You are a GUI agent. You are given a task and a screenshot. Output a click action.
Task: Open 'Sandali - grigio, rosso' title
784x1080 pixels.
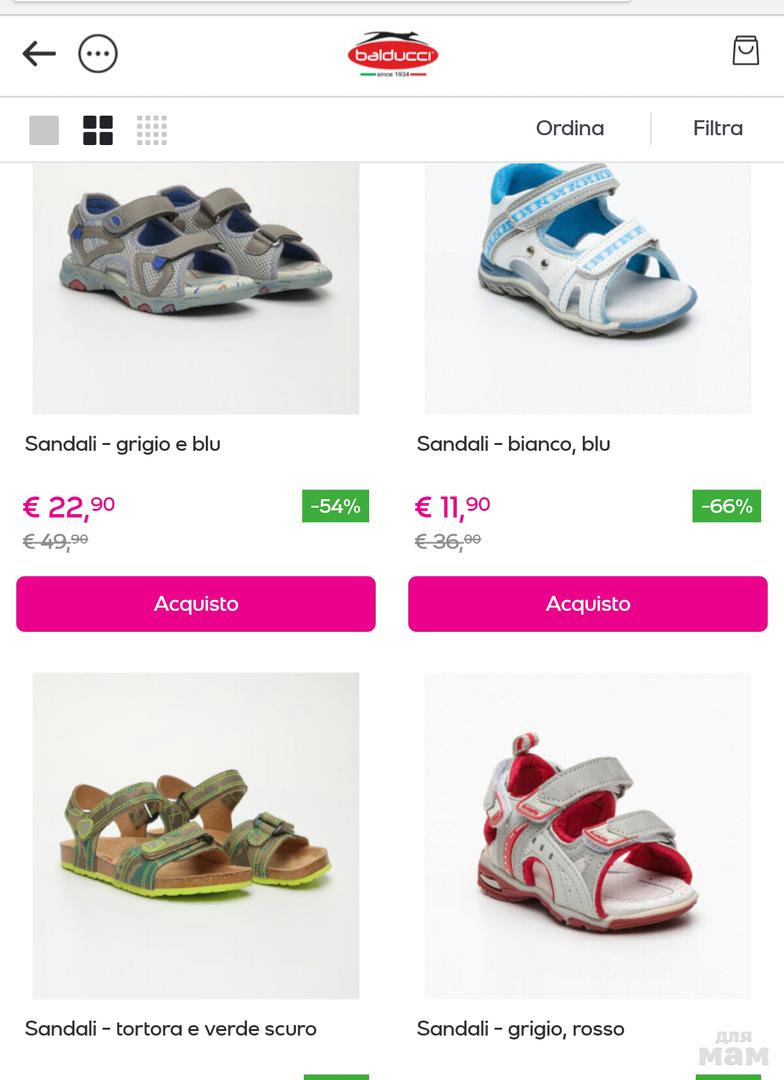pyautogui.click(x=520, y=1029)
